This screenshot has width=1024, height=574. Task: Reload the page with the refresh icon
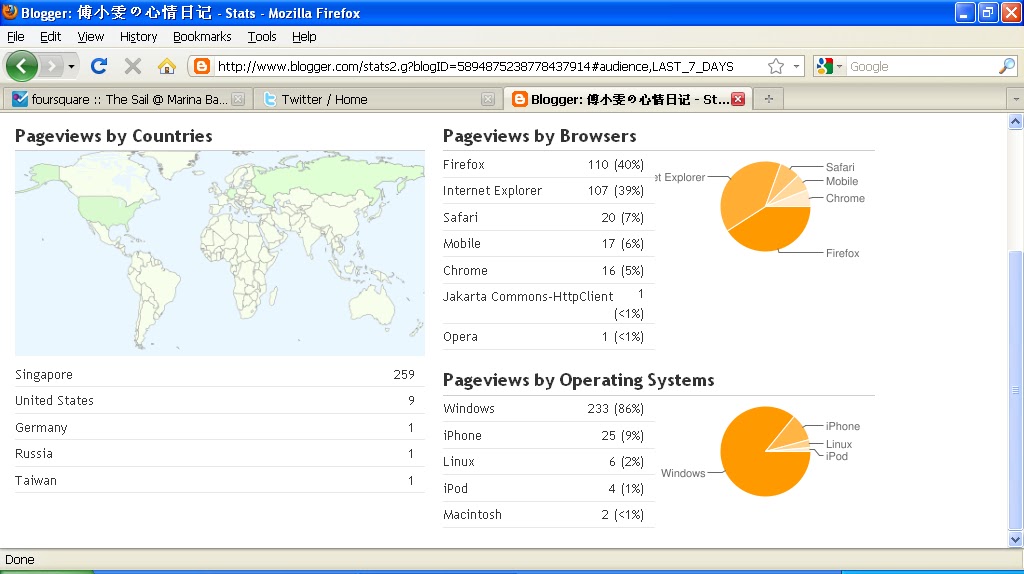tap(99, 66)
